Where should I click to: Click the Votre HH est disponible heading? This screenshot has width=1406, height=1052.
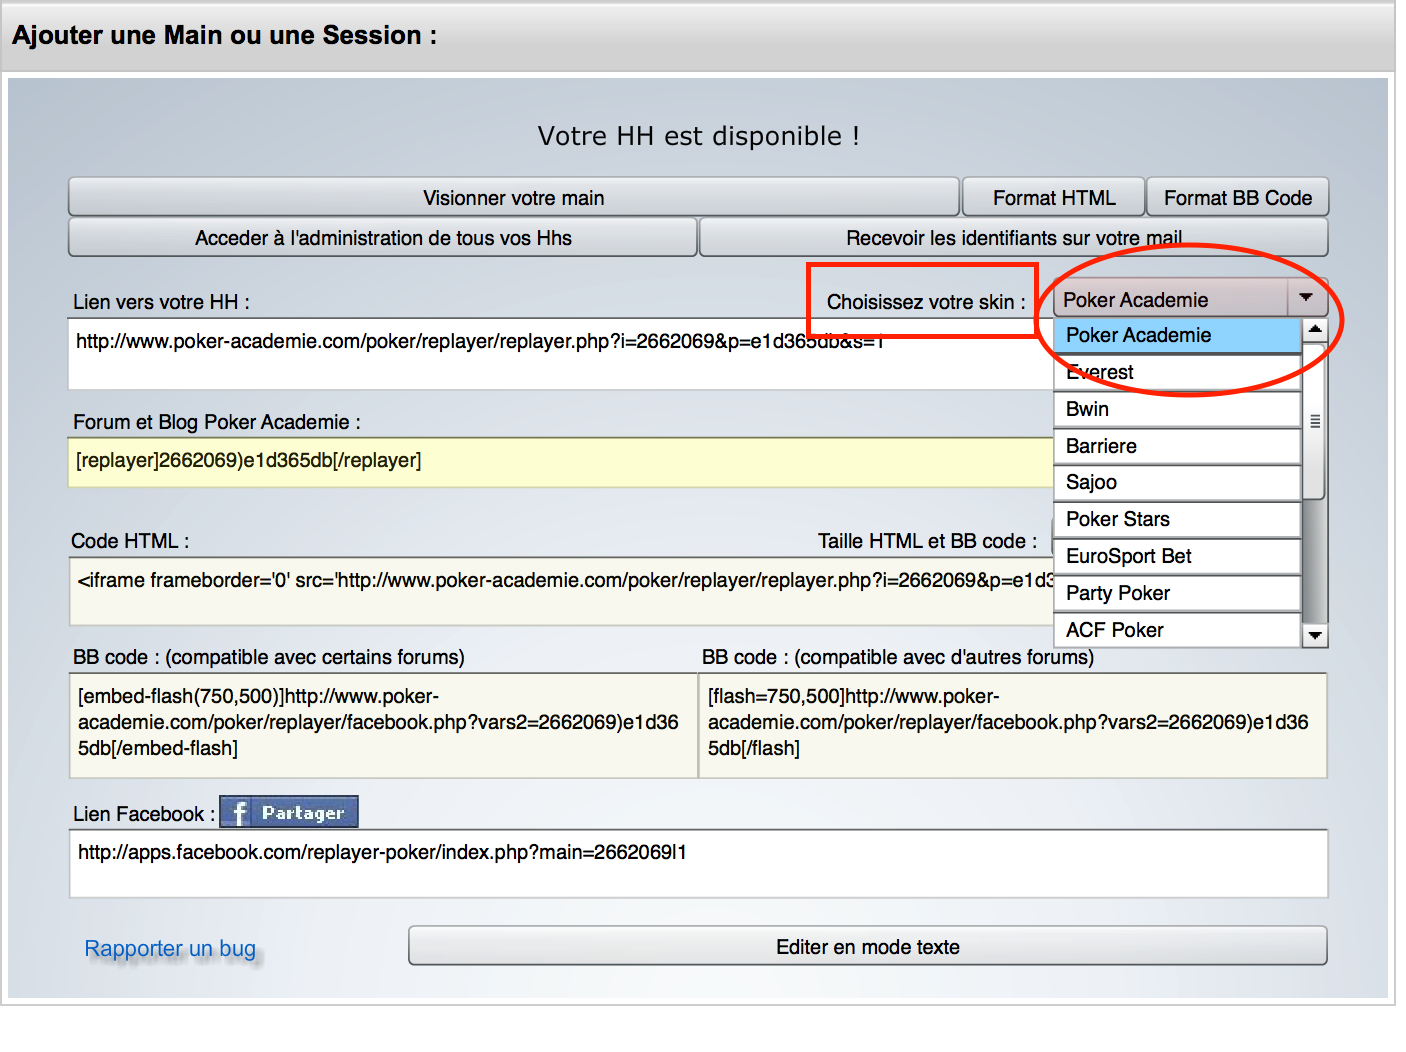pos(698,136)
